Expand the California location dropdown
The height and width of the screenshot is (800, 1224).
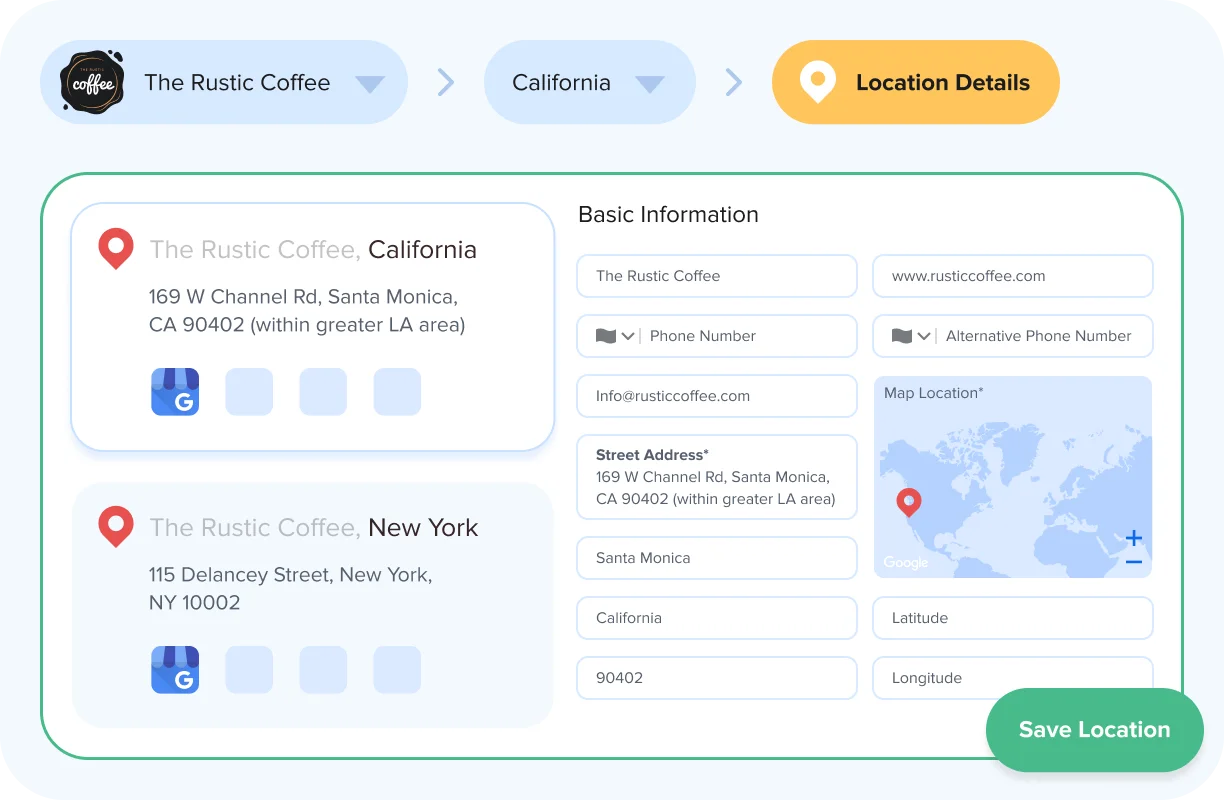650,84
